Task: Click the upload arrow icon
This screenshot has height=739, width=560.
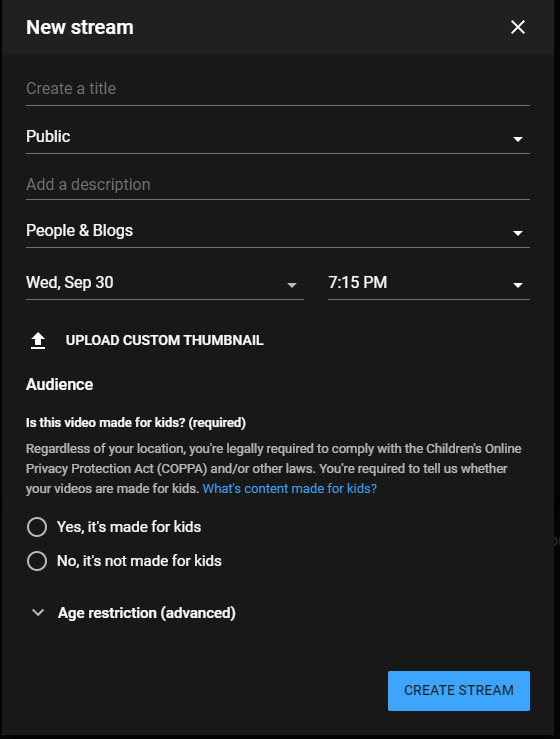Action: tap(38, 340)
